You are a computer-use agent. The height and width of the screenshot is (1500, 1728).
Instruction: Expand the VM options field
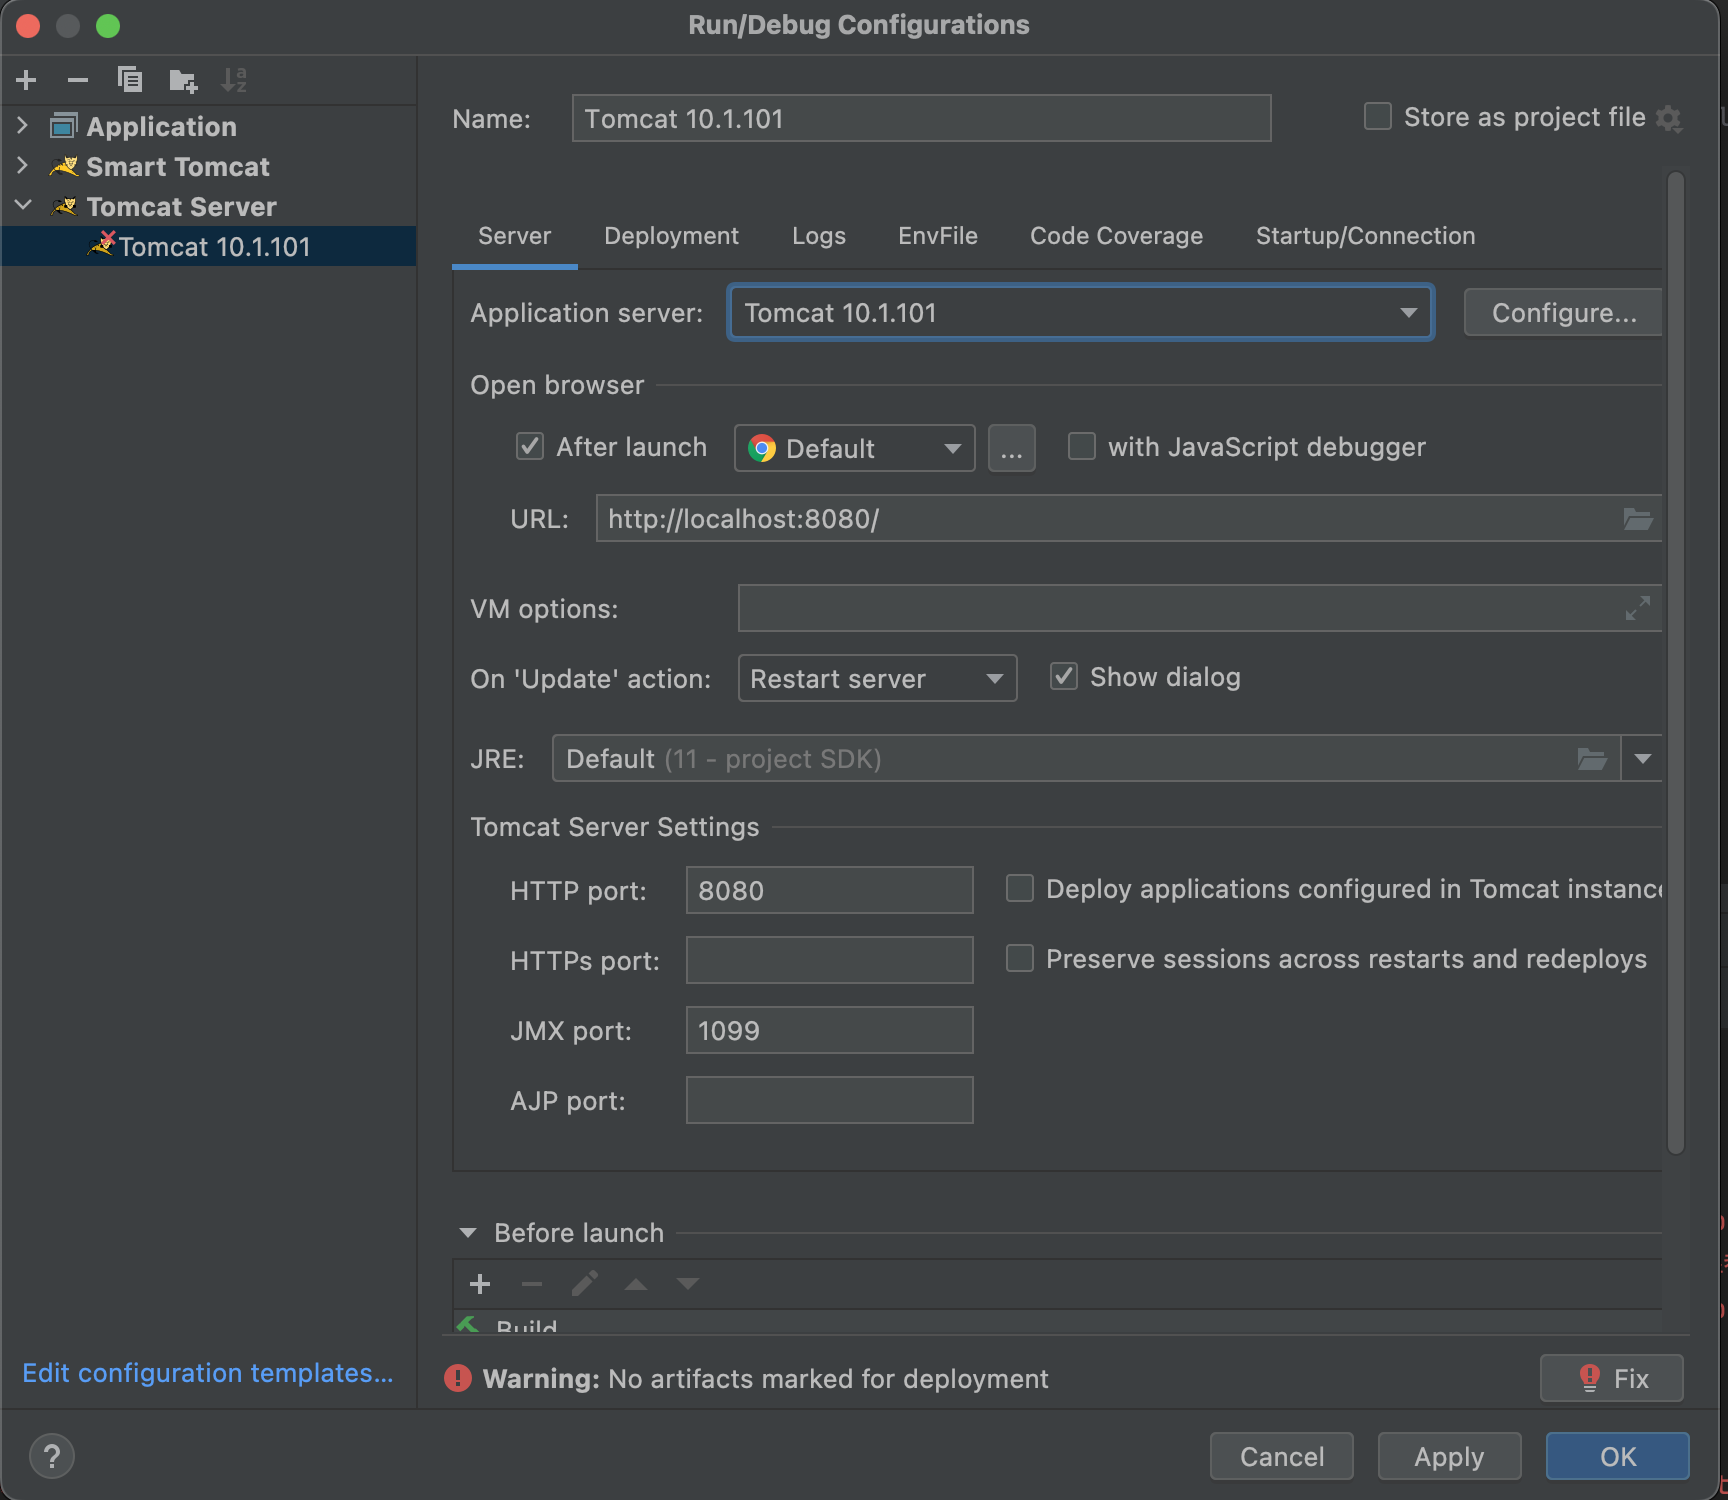click(x=1637, y=608)
